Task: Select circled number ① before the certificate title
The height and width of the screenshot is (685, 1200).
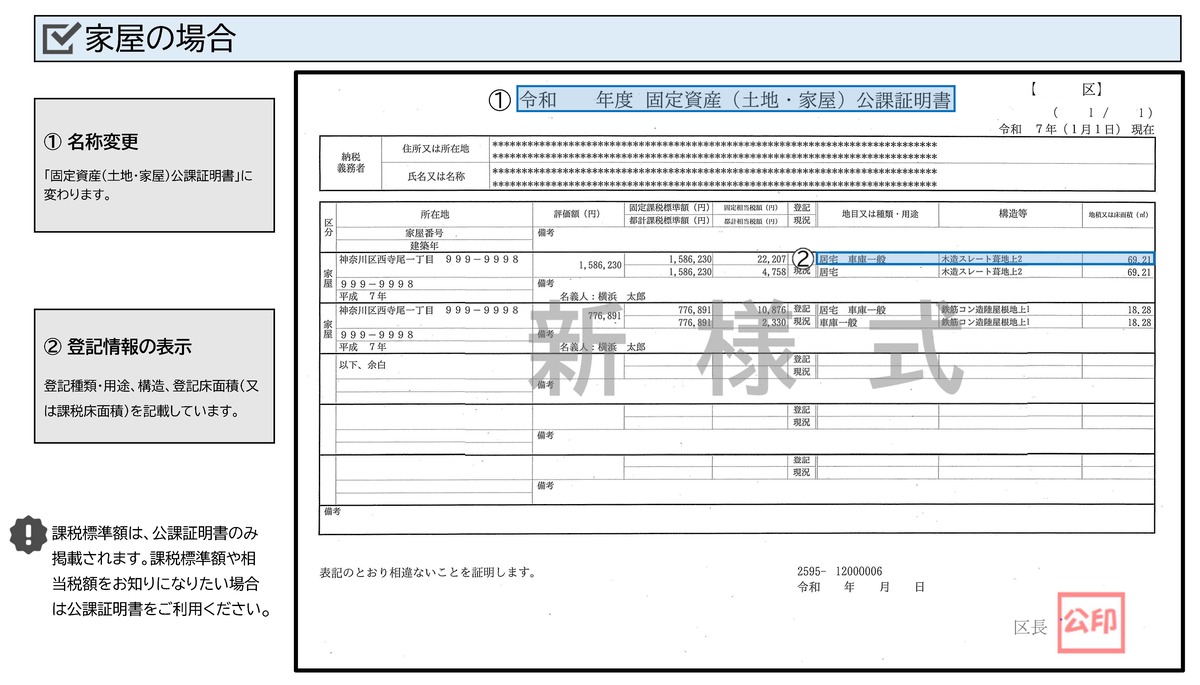Action: click(498, 98)
